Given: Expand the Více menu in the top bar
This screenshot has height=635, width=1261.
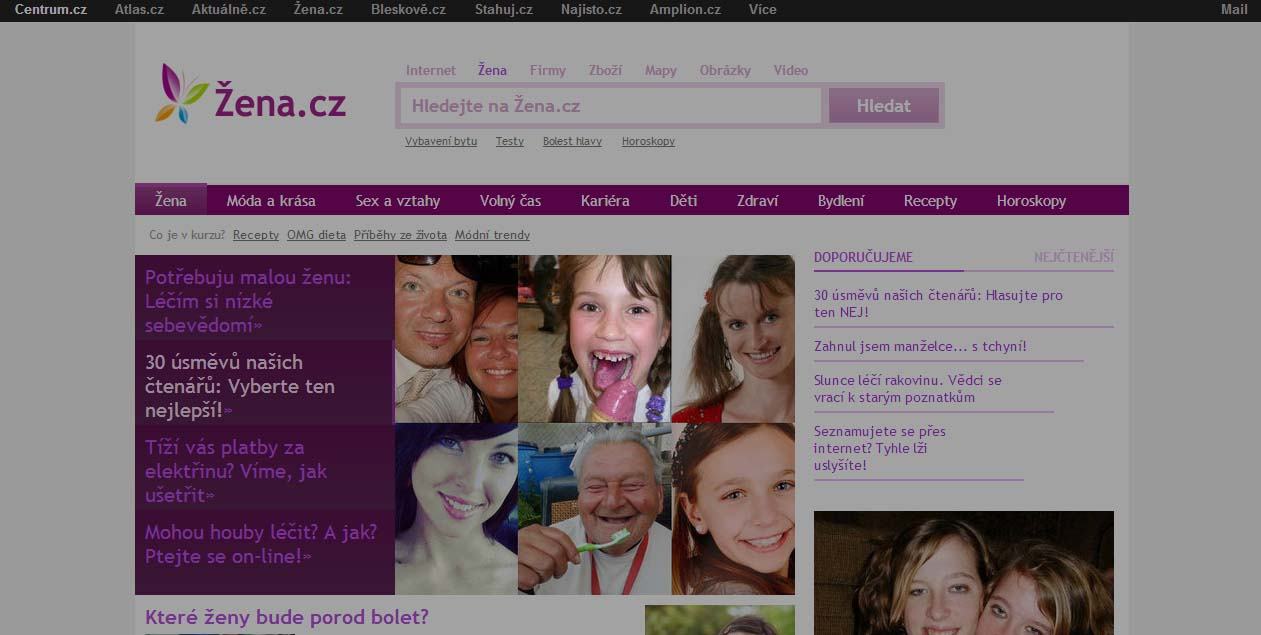Looking at the screenshot, I should (x=762, y=10).
